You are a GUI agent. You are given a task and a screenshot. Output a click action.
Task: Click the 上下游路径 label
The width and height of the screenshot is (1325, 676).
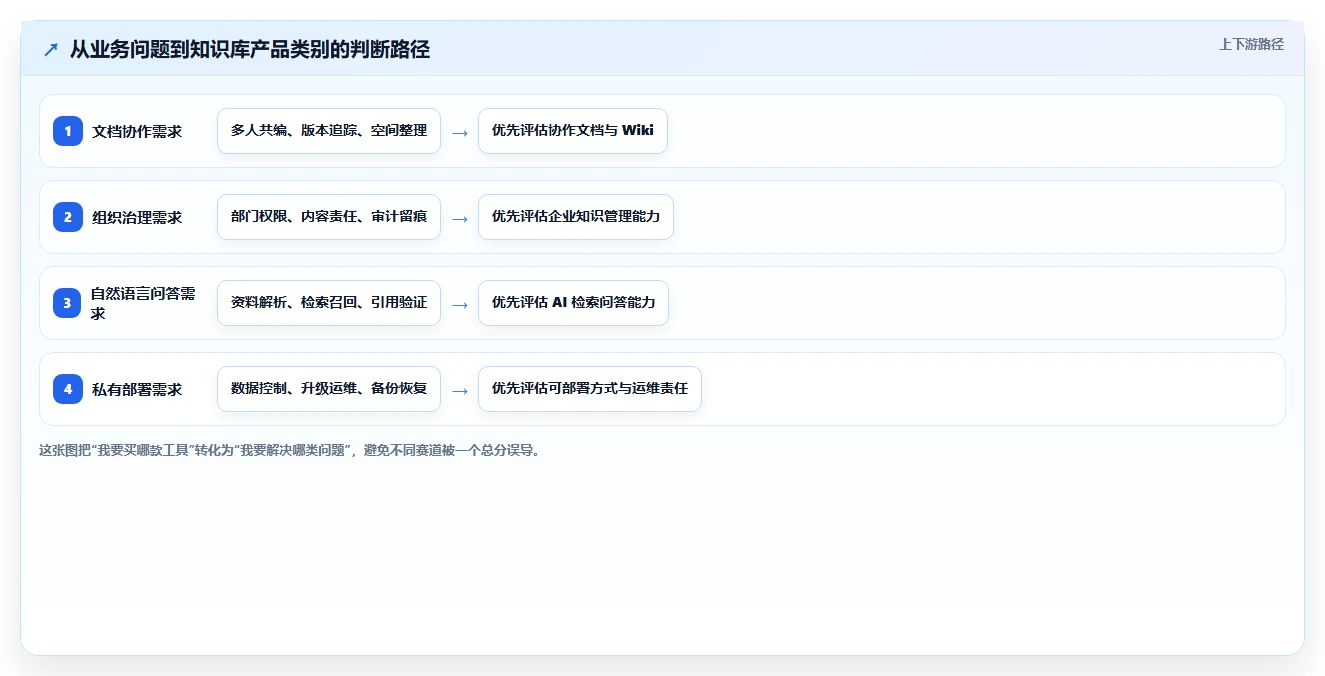pyautogui.click(x=1251, y=44)
